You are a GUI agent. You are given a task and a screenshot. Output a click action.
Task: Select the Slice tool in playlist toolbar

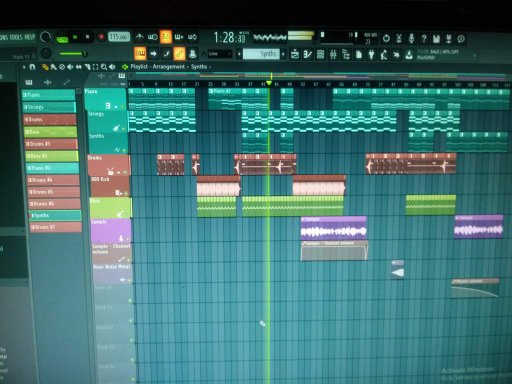(87, 67)
